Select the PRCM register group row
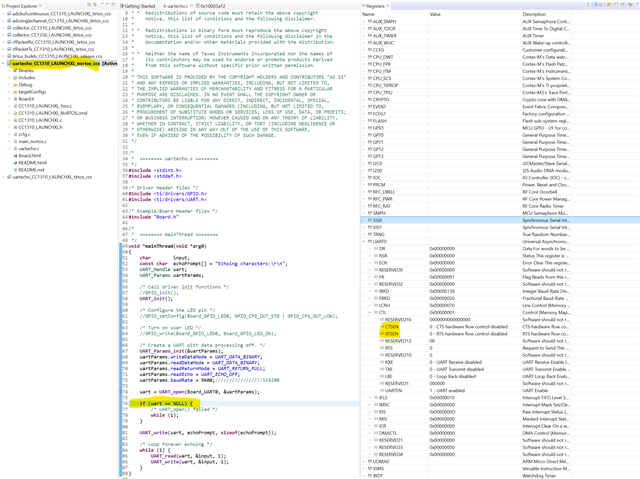 (500, 185)
